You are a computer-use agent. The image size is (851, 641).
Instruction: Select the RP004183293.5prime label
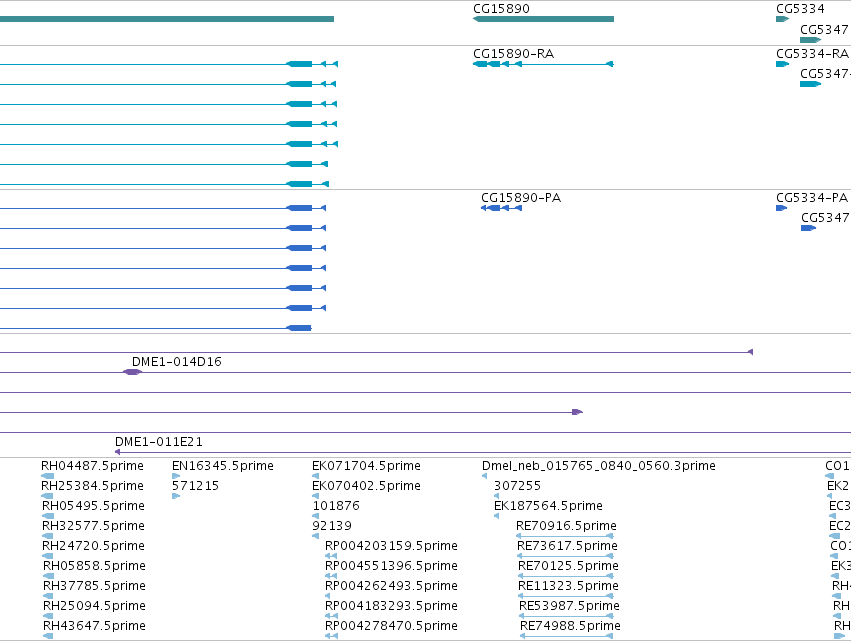(391, 606)
